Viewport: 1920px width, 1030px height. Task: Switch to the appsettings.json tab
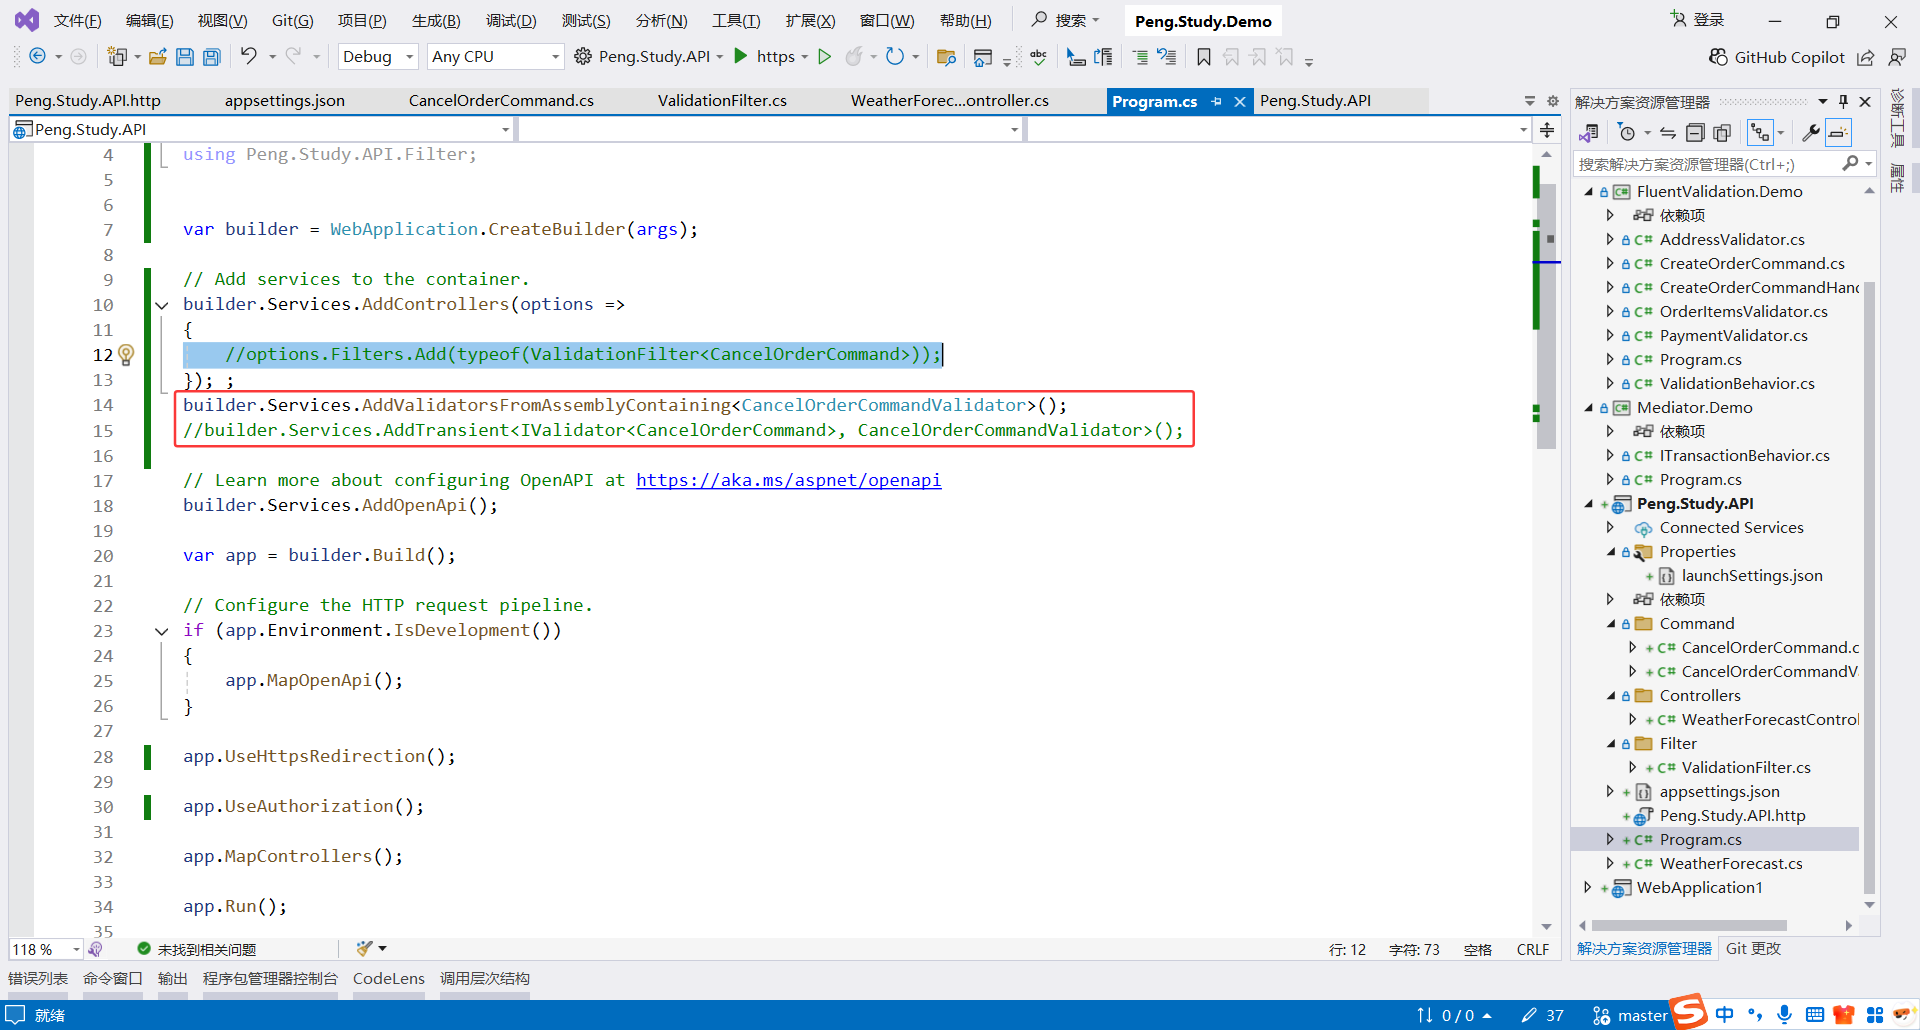tap(285, 101)
